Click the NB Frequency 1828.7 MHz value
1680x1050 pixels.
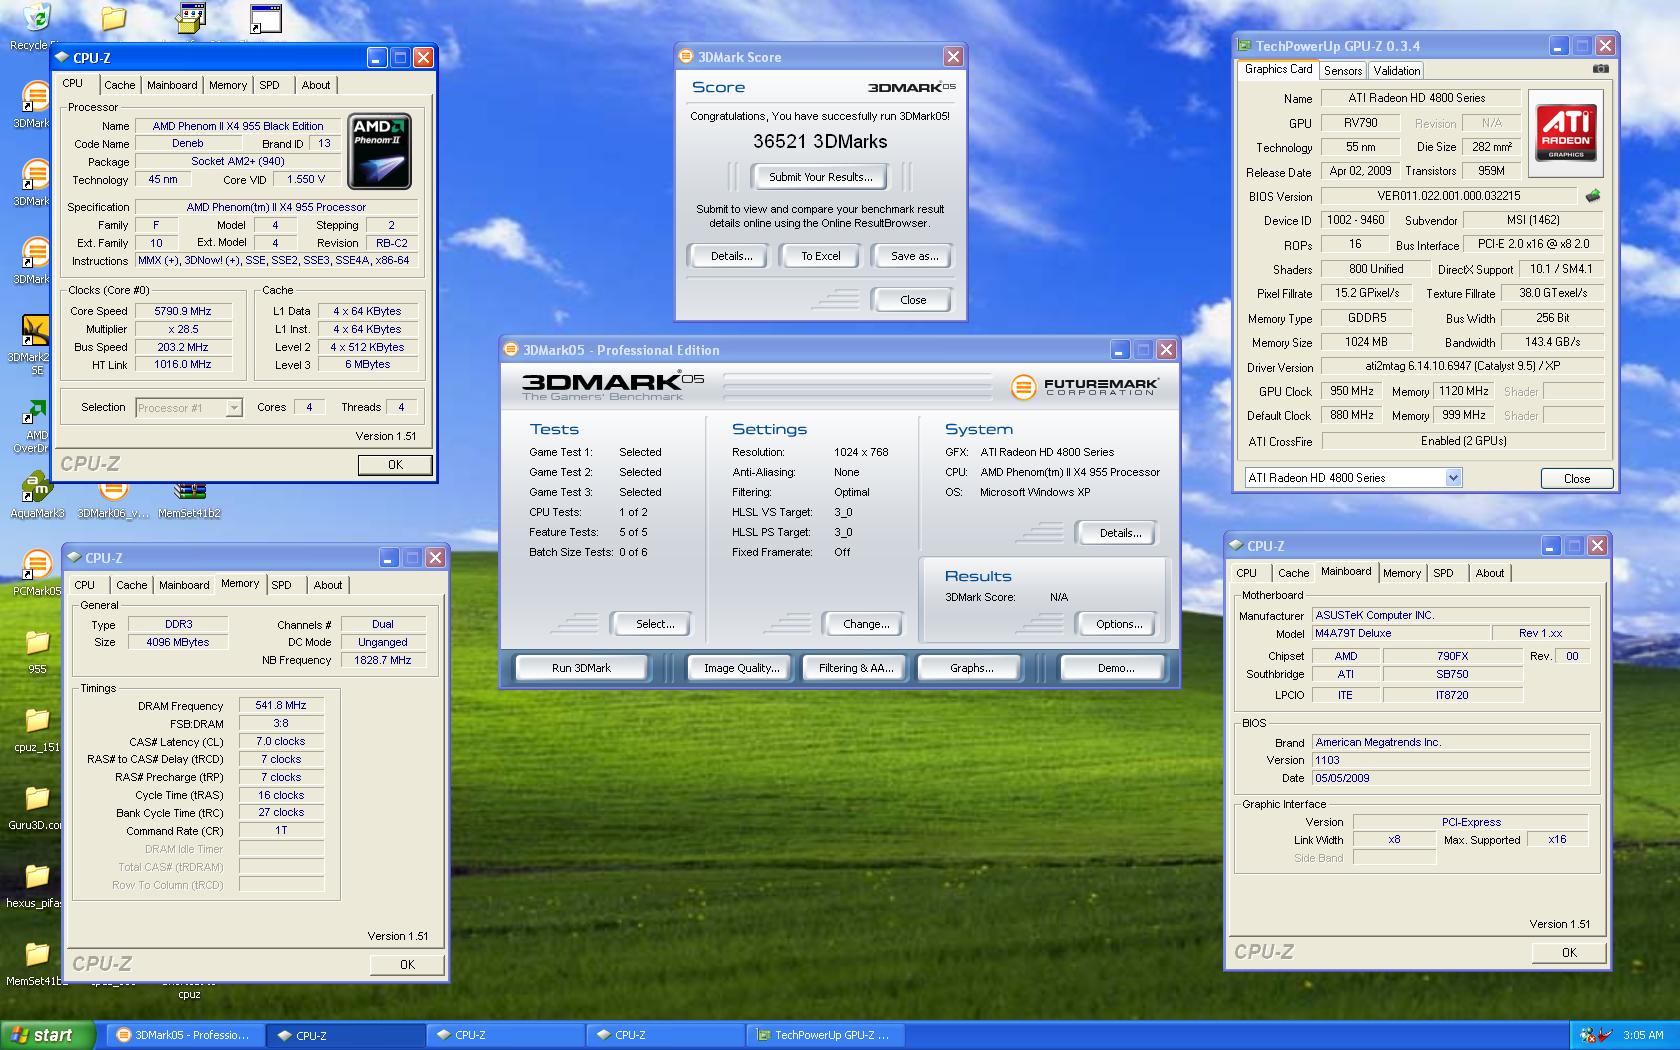[x=383, y=661]
